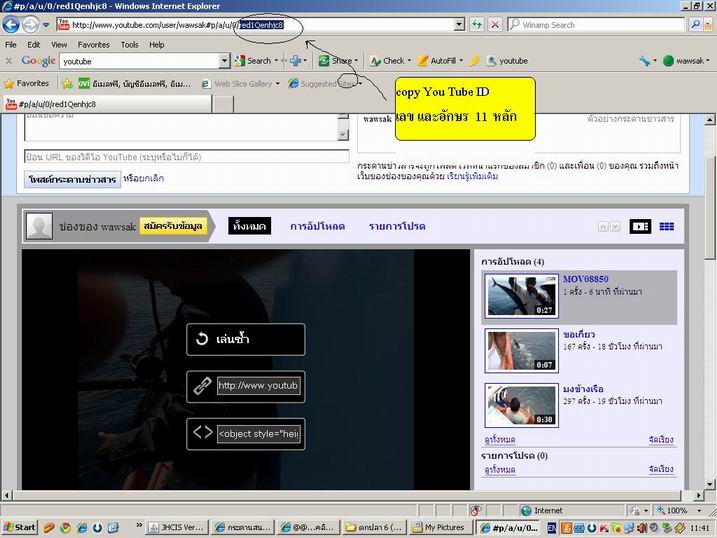Screen dimensions: 717x538
Task: Expand the Google toolbar search suggestions dropdown
Action: tap(224, 61)
